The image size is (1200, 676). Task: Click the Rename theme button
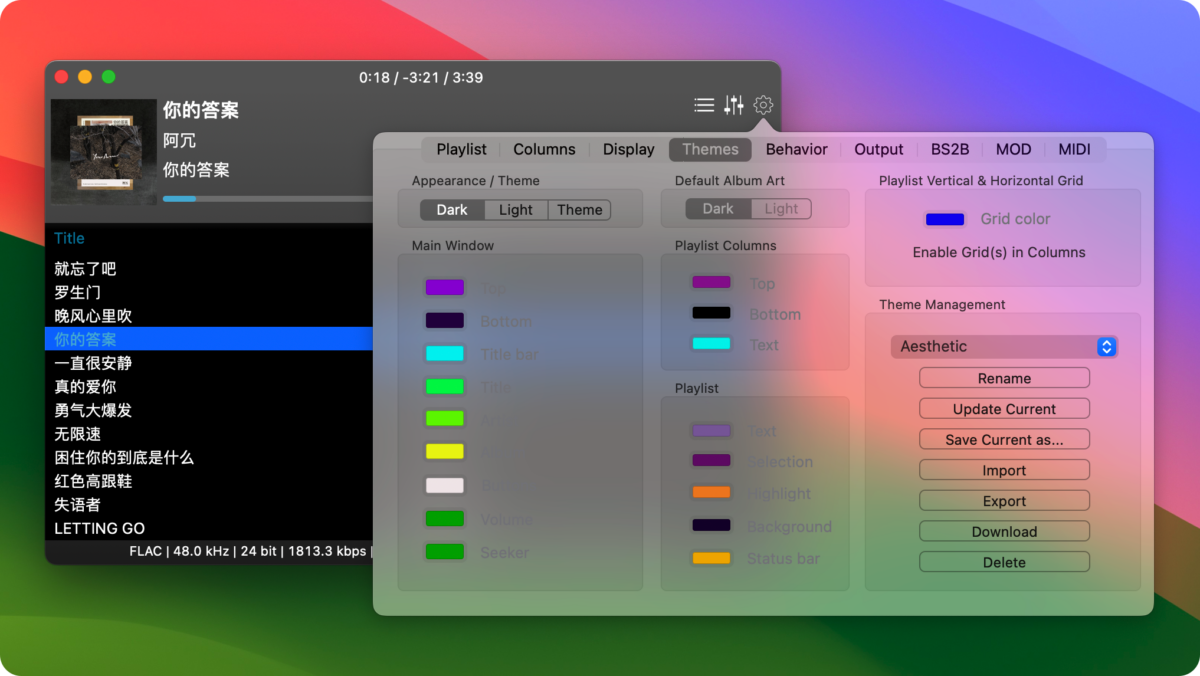[x=1004, y=378]
